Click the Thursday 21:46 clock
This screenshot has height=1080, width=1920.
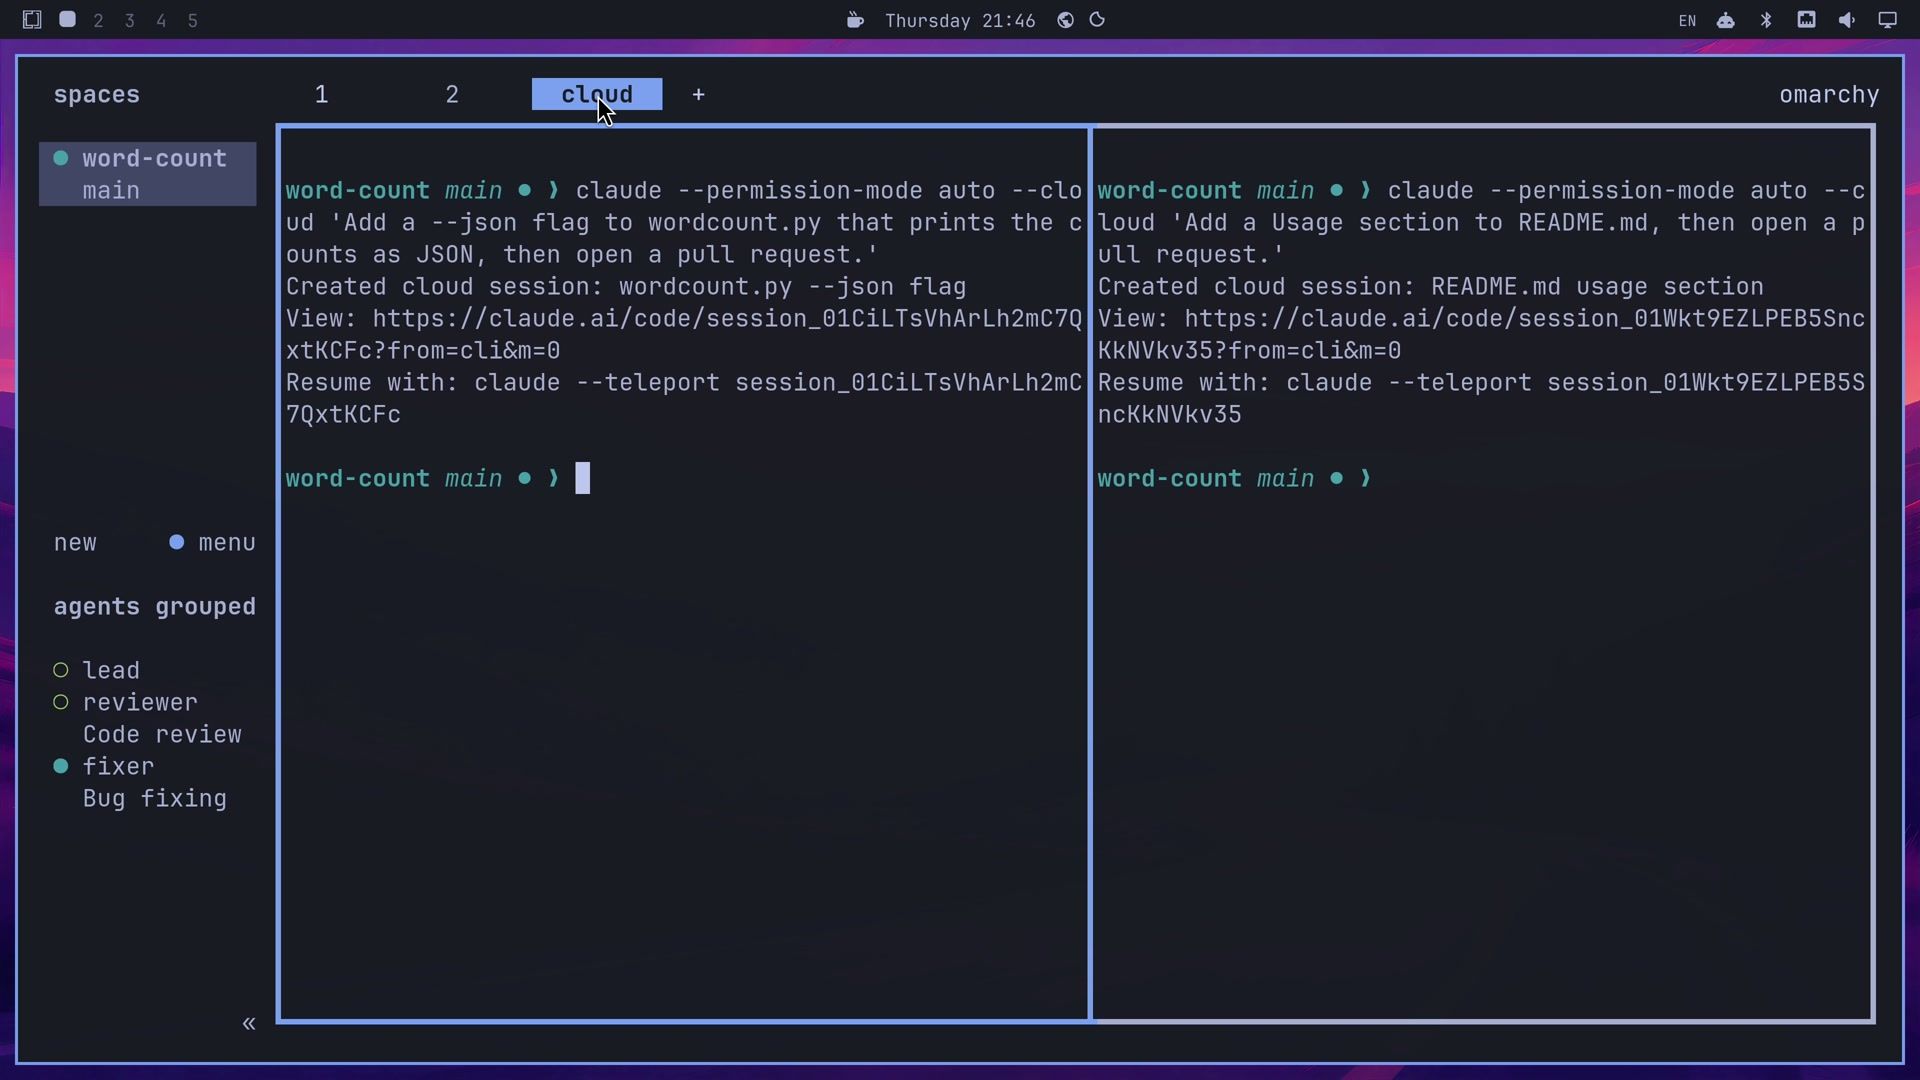pyautogui.click(x=960, y=20)
